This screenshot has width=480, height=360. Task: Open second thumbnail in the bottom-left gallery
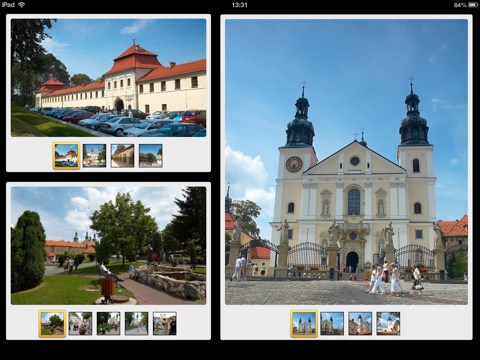[80, 324]
